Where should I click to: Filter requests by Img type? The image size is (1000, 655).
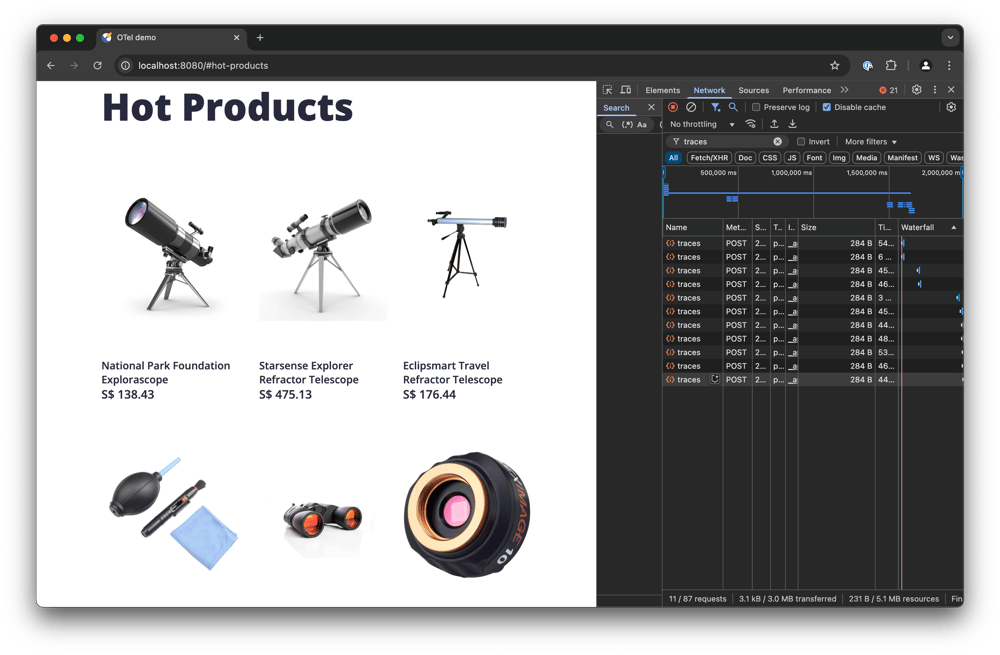point(839,158)
